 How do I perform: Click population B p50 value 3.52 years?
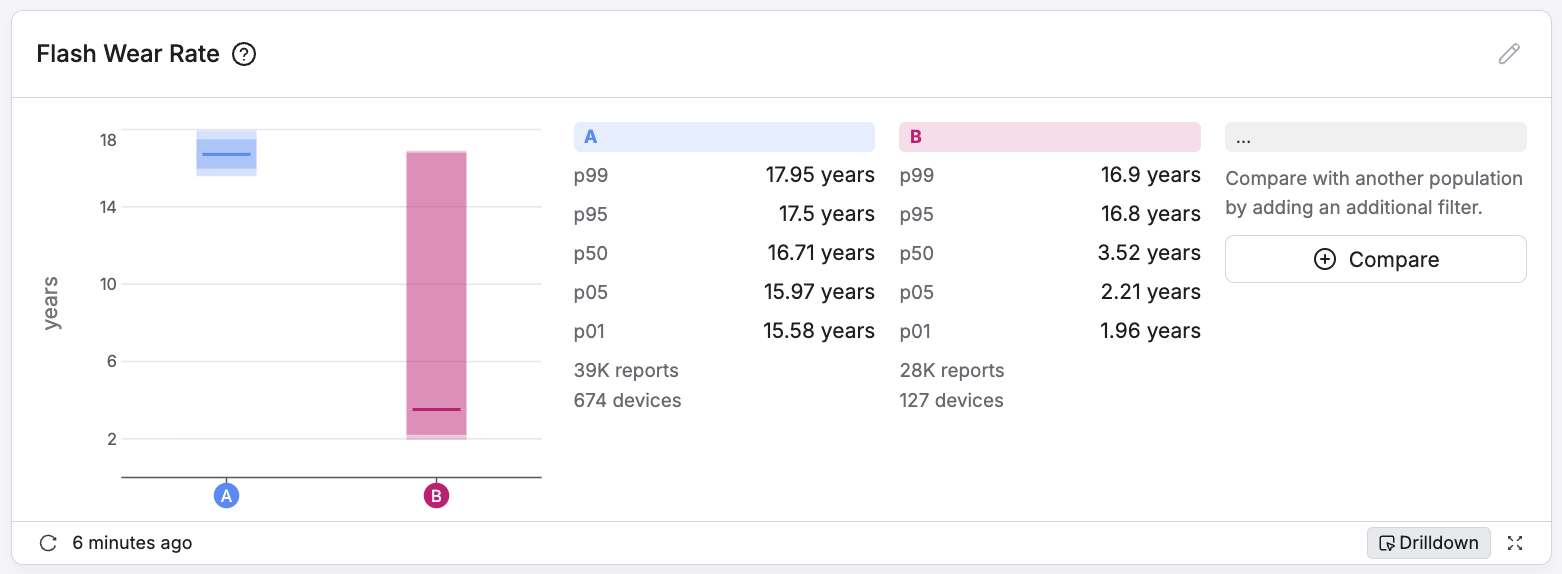[x=1148, y=253]
